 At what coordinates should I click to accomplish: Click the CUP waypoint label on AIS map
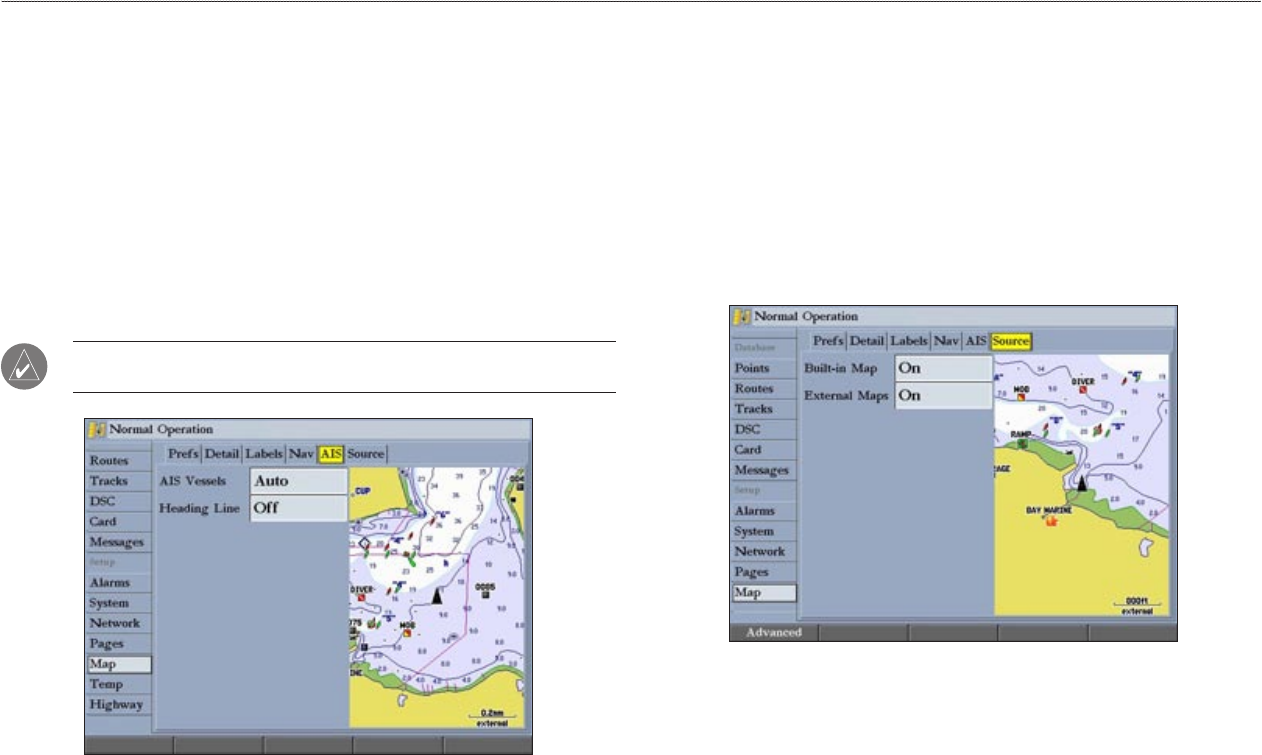[362, 491]
